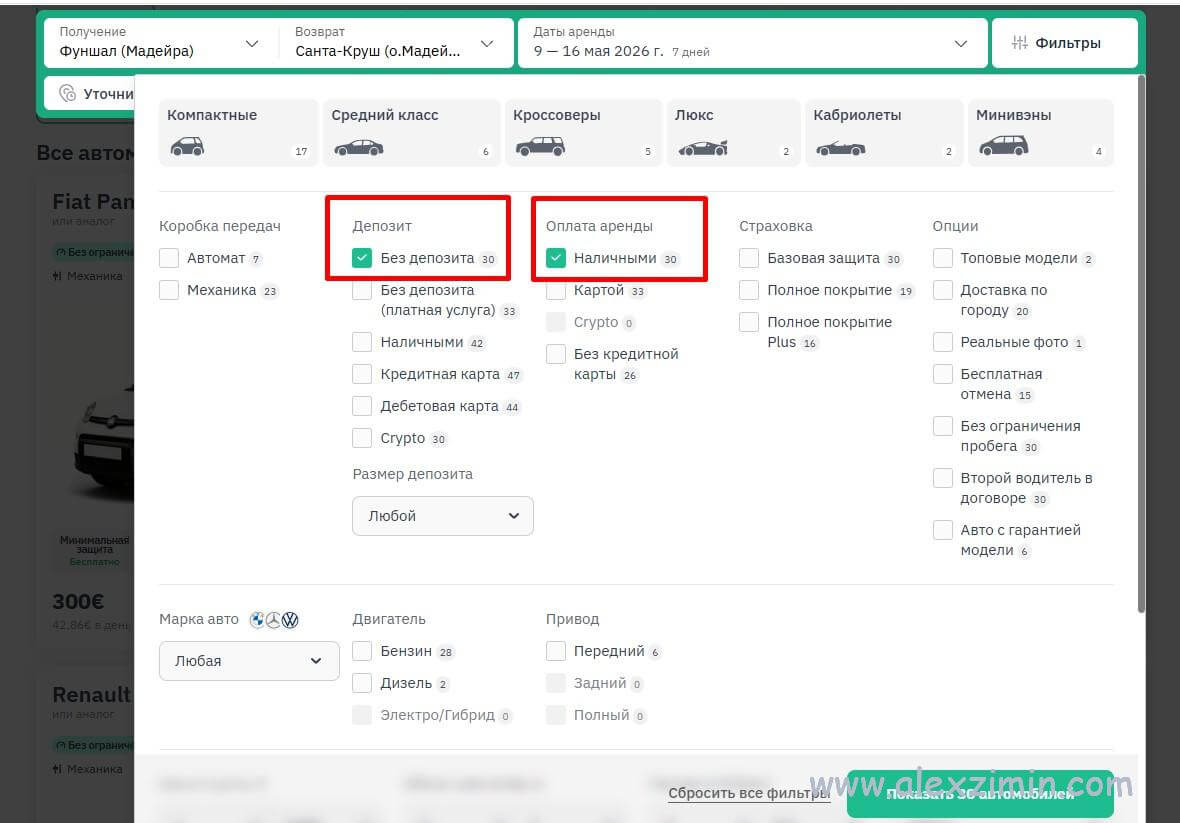1180x823 pixels.
Task: Click the Mercedes logo near Марка авто
Action: (274, 620)
